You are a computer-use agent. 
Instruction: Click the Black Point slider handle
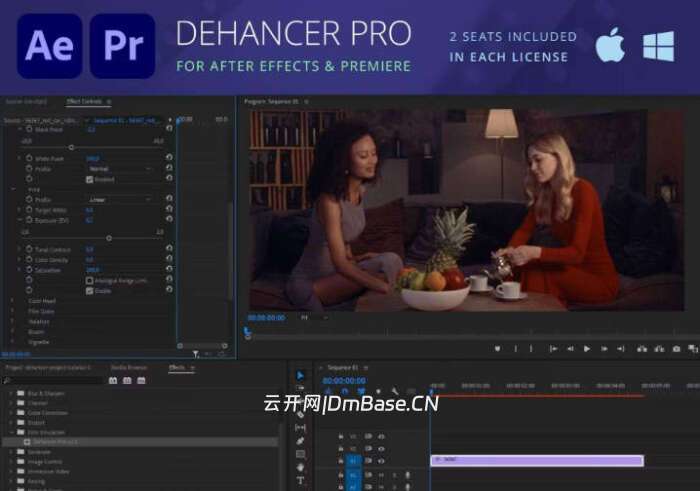[x=71, y=147]
